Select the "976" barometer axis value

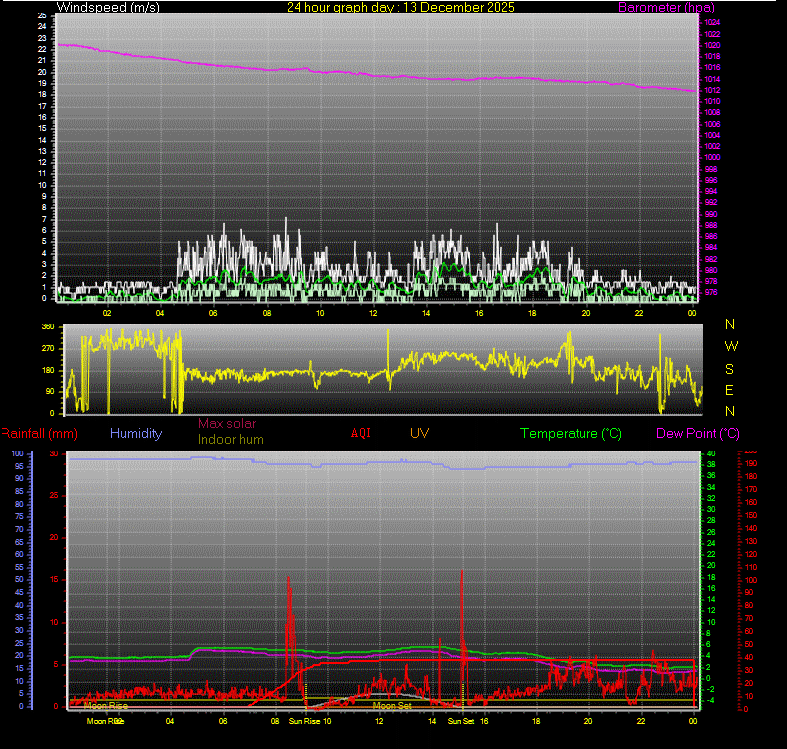click(x=711, y=292)
